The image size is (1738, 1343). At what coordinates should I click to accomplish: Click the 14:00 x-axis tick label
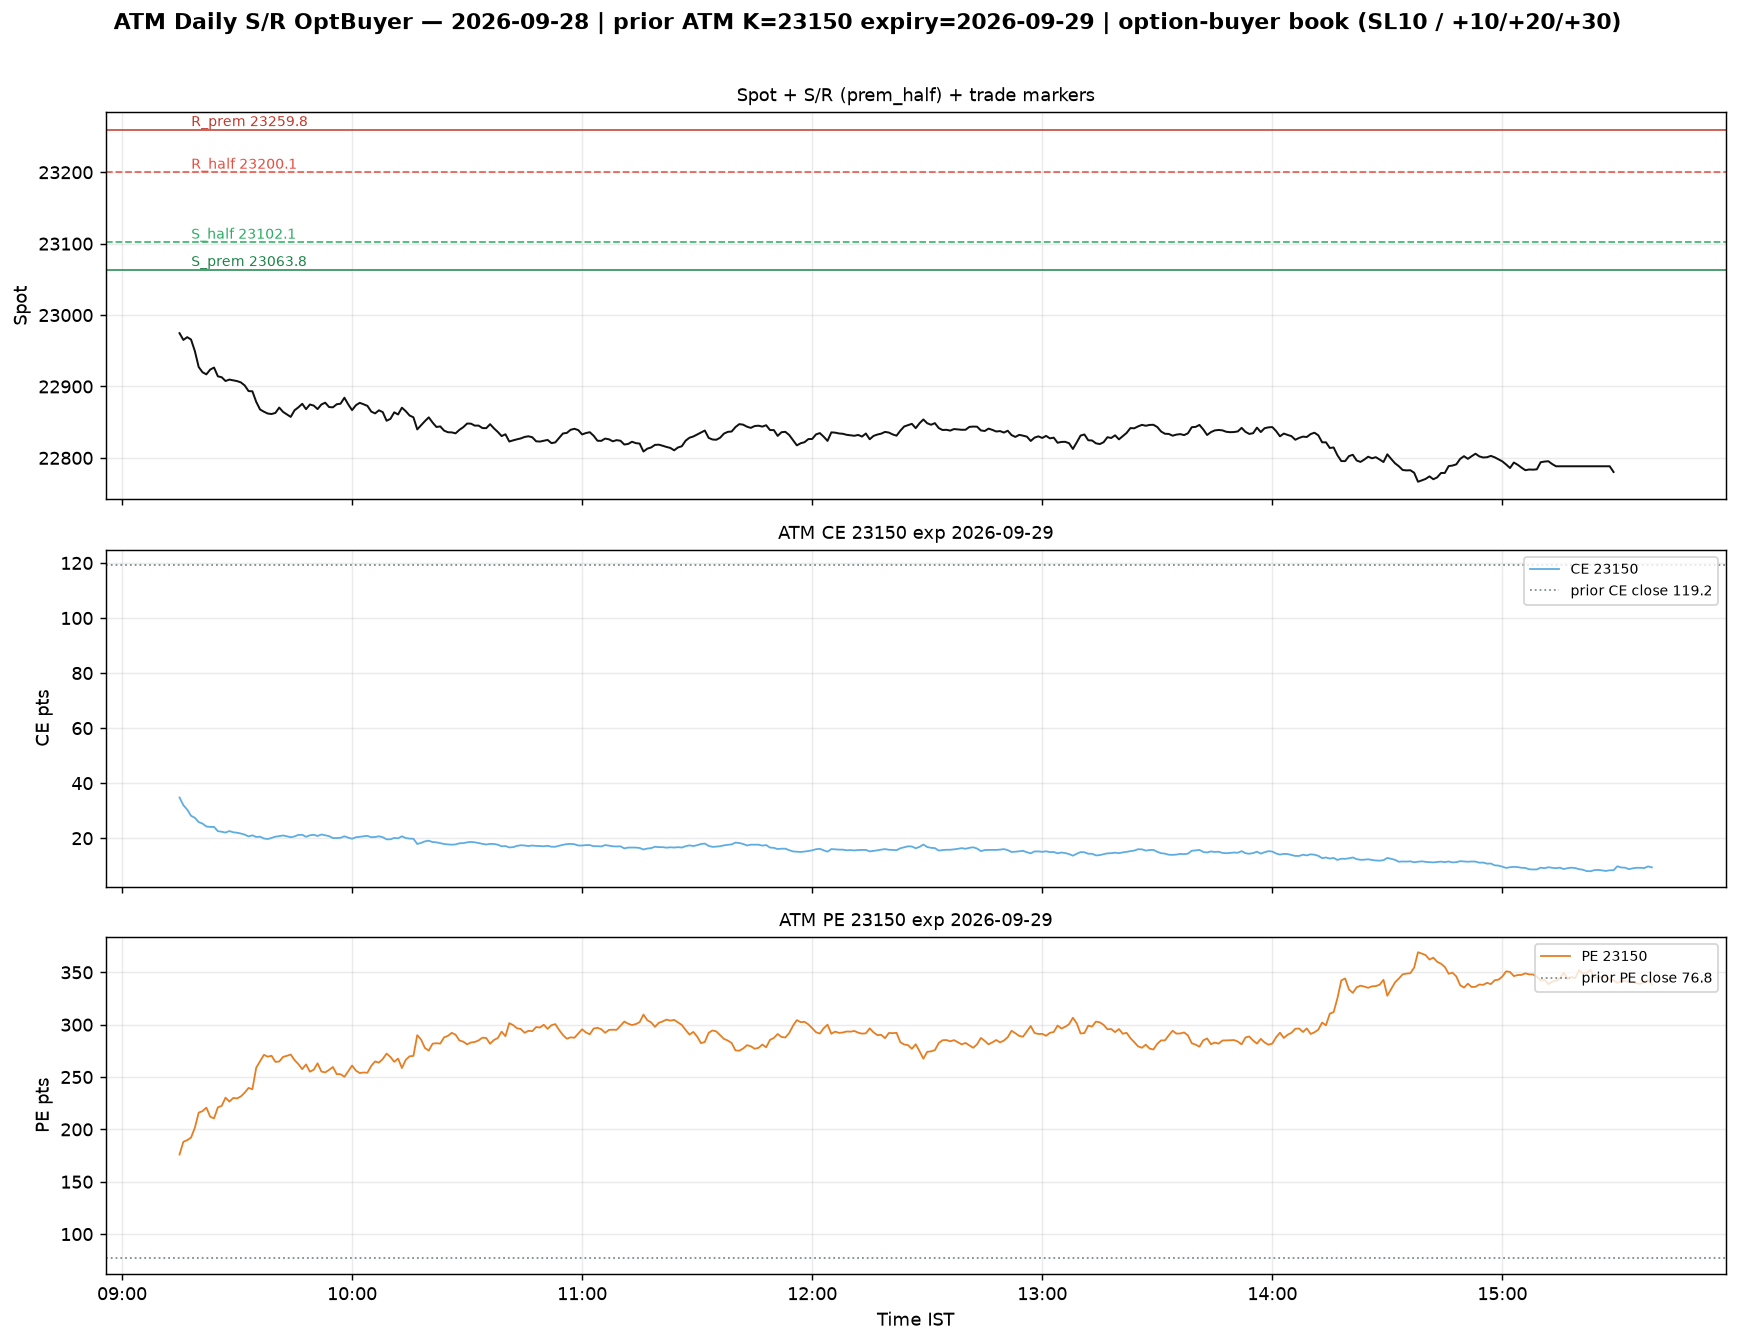(x=1272, y=1294)
